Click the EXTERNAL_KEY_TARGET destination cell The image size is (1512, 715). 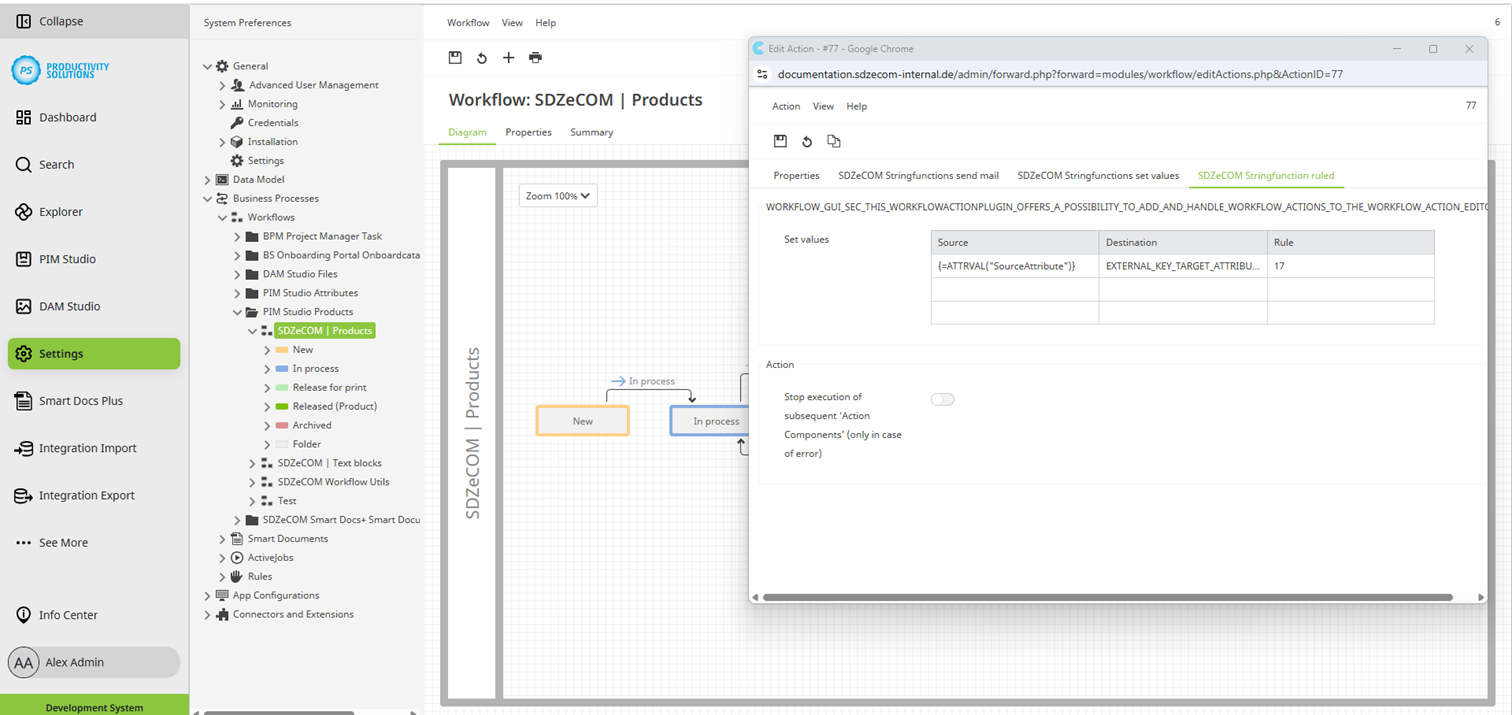tap(1182, 266)
